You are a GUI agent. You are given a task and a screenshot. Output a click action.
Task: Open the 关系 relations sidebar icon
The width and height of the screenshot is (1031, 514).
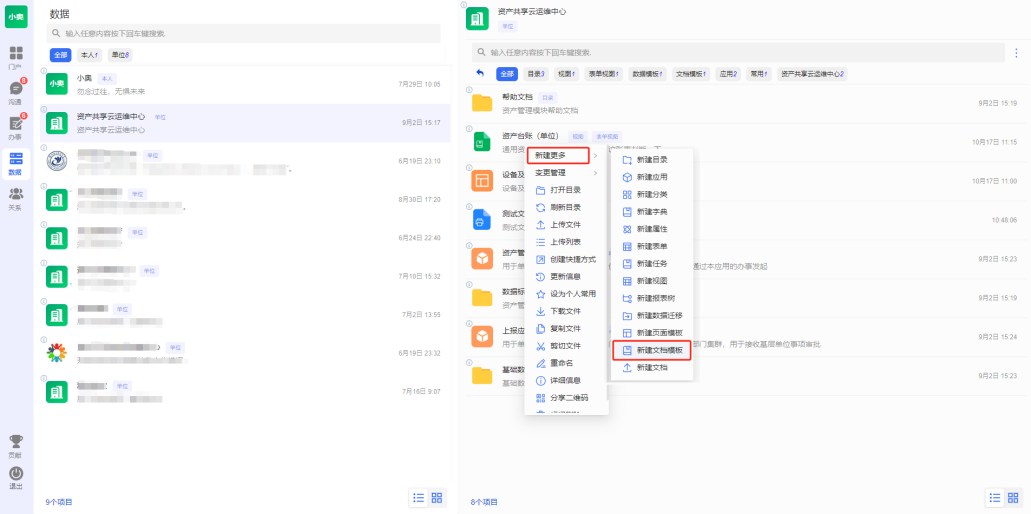coord(15,197)
